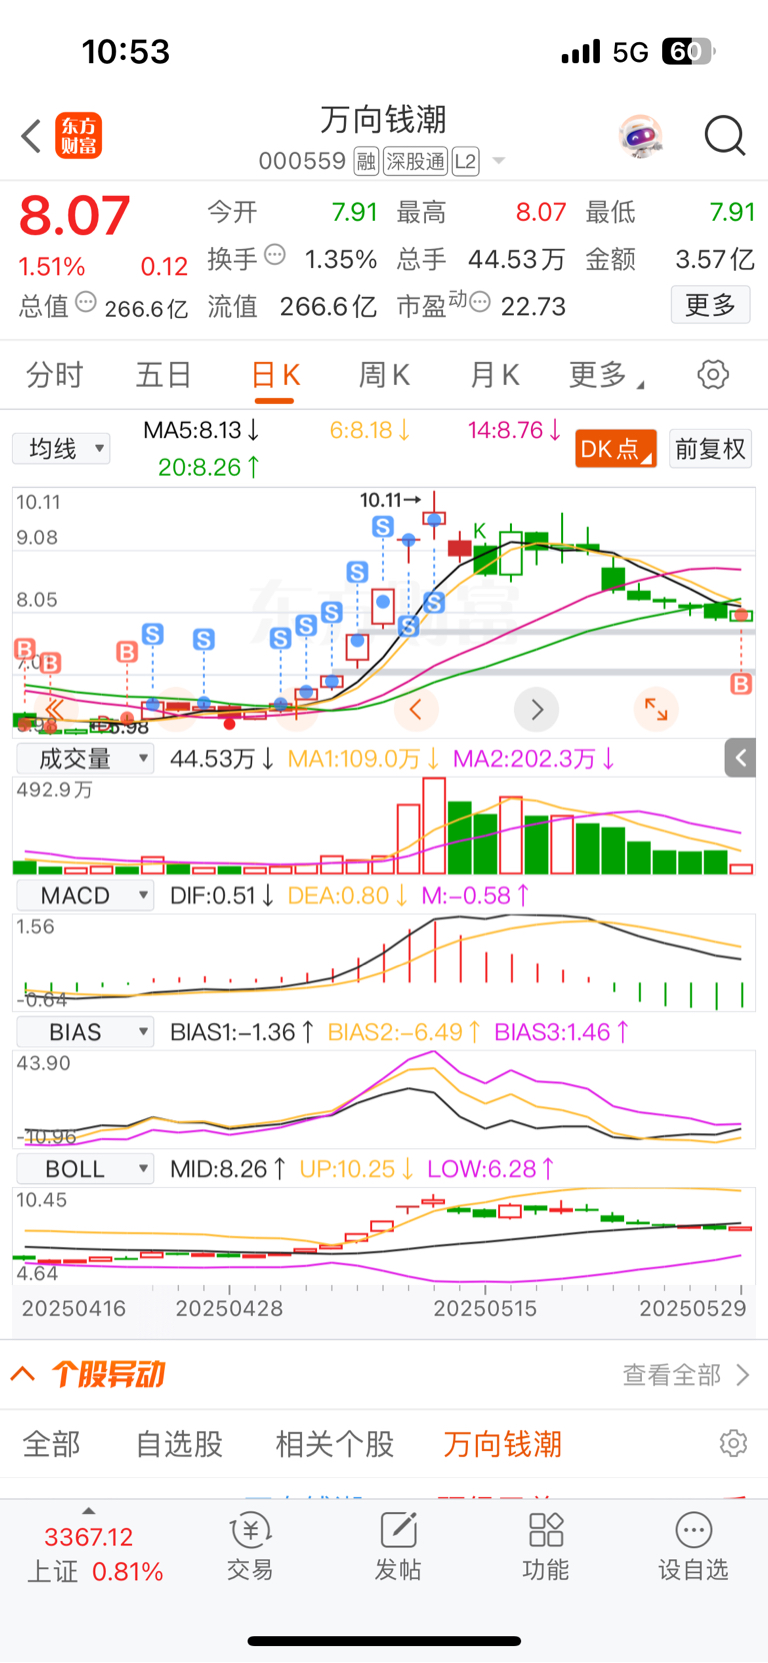Image resolution: width=768 pixels, height=1663 pixels.
Task: Open the MACD indicator dropdown
Action: pos(85,895)
